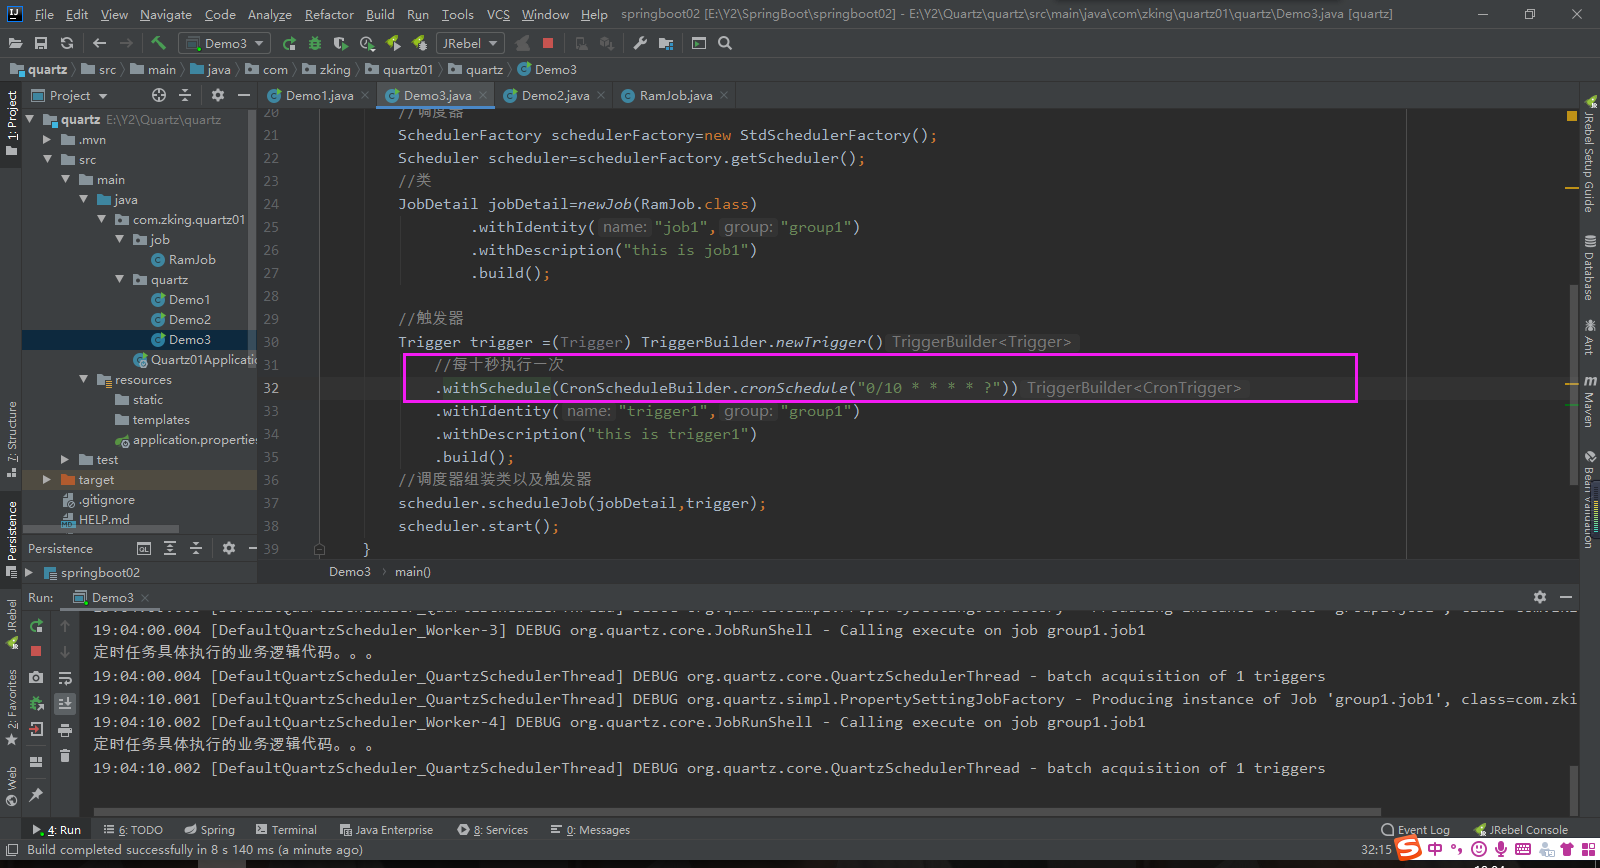Click the console horizontal scrollbar
Viewport: 1600px width, 868px height.
[736, 812]
